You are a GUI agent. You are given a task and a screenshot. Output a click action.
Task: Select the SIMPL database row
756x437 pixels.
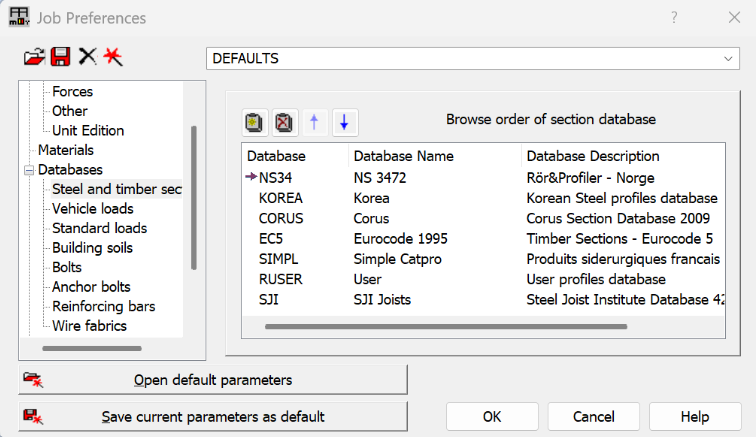(x=484, y=259)
